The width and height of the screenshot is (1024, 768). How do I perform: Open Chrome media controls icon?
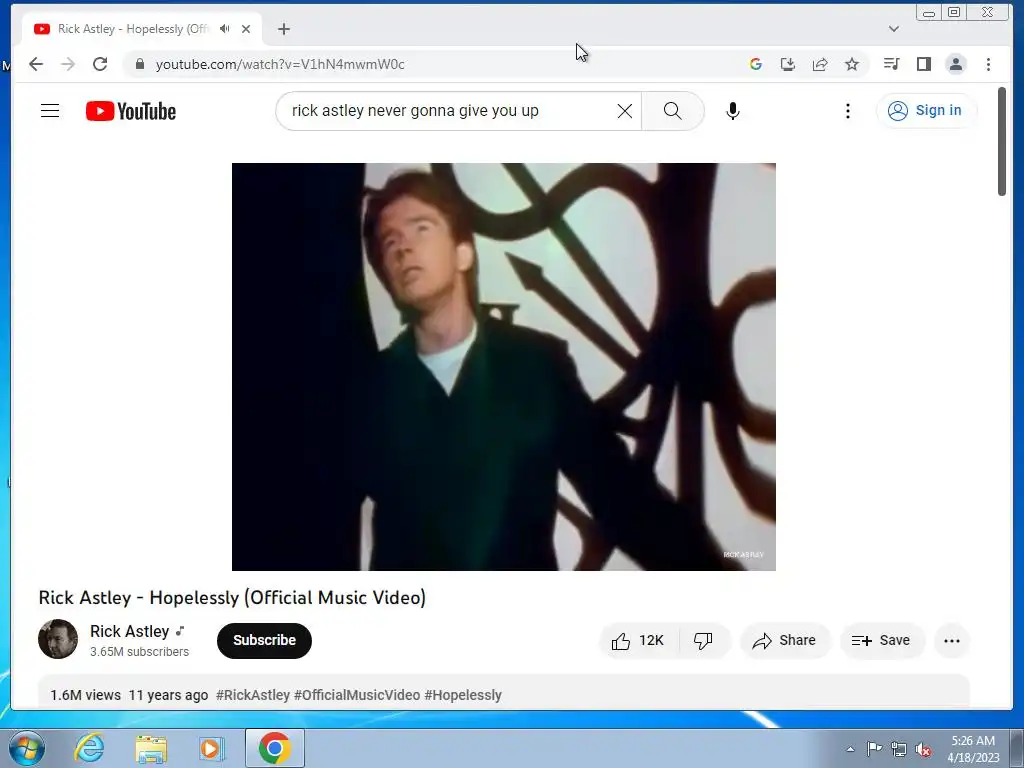click(891, 64)
